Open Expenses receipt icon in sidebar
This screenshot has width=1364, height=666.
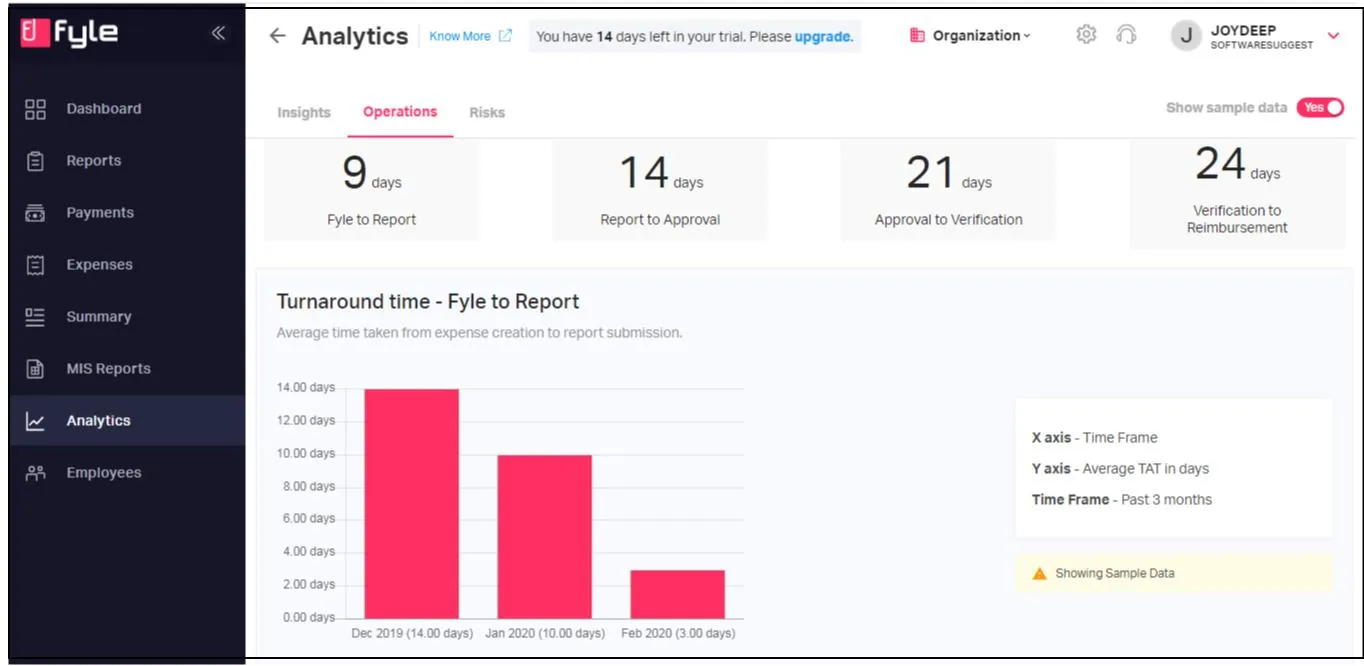tap(35, 265)
